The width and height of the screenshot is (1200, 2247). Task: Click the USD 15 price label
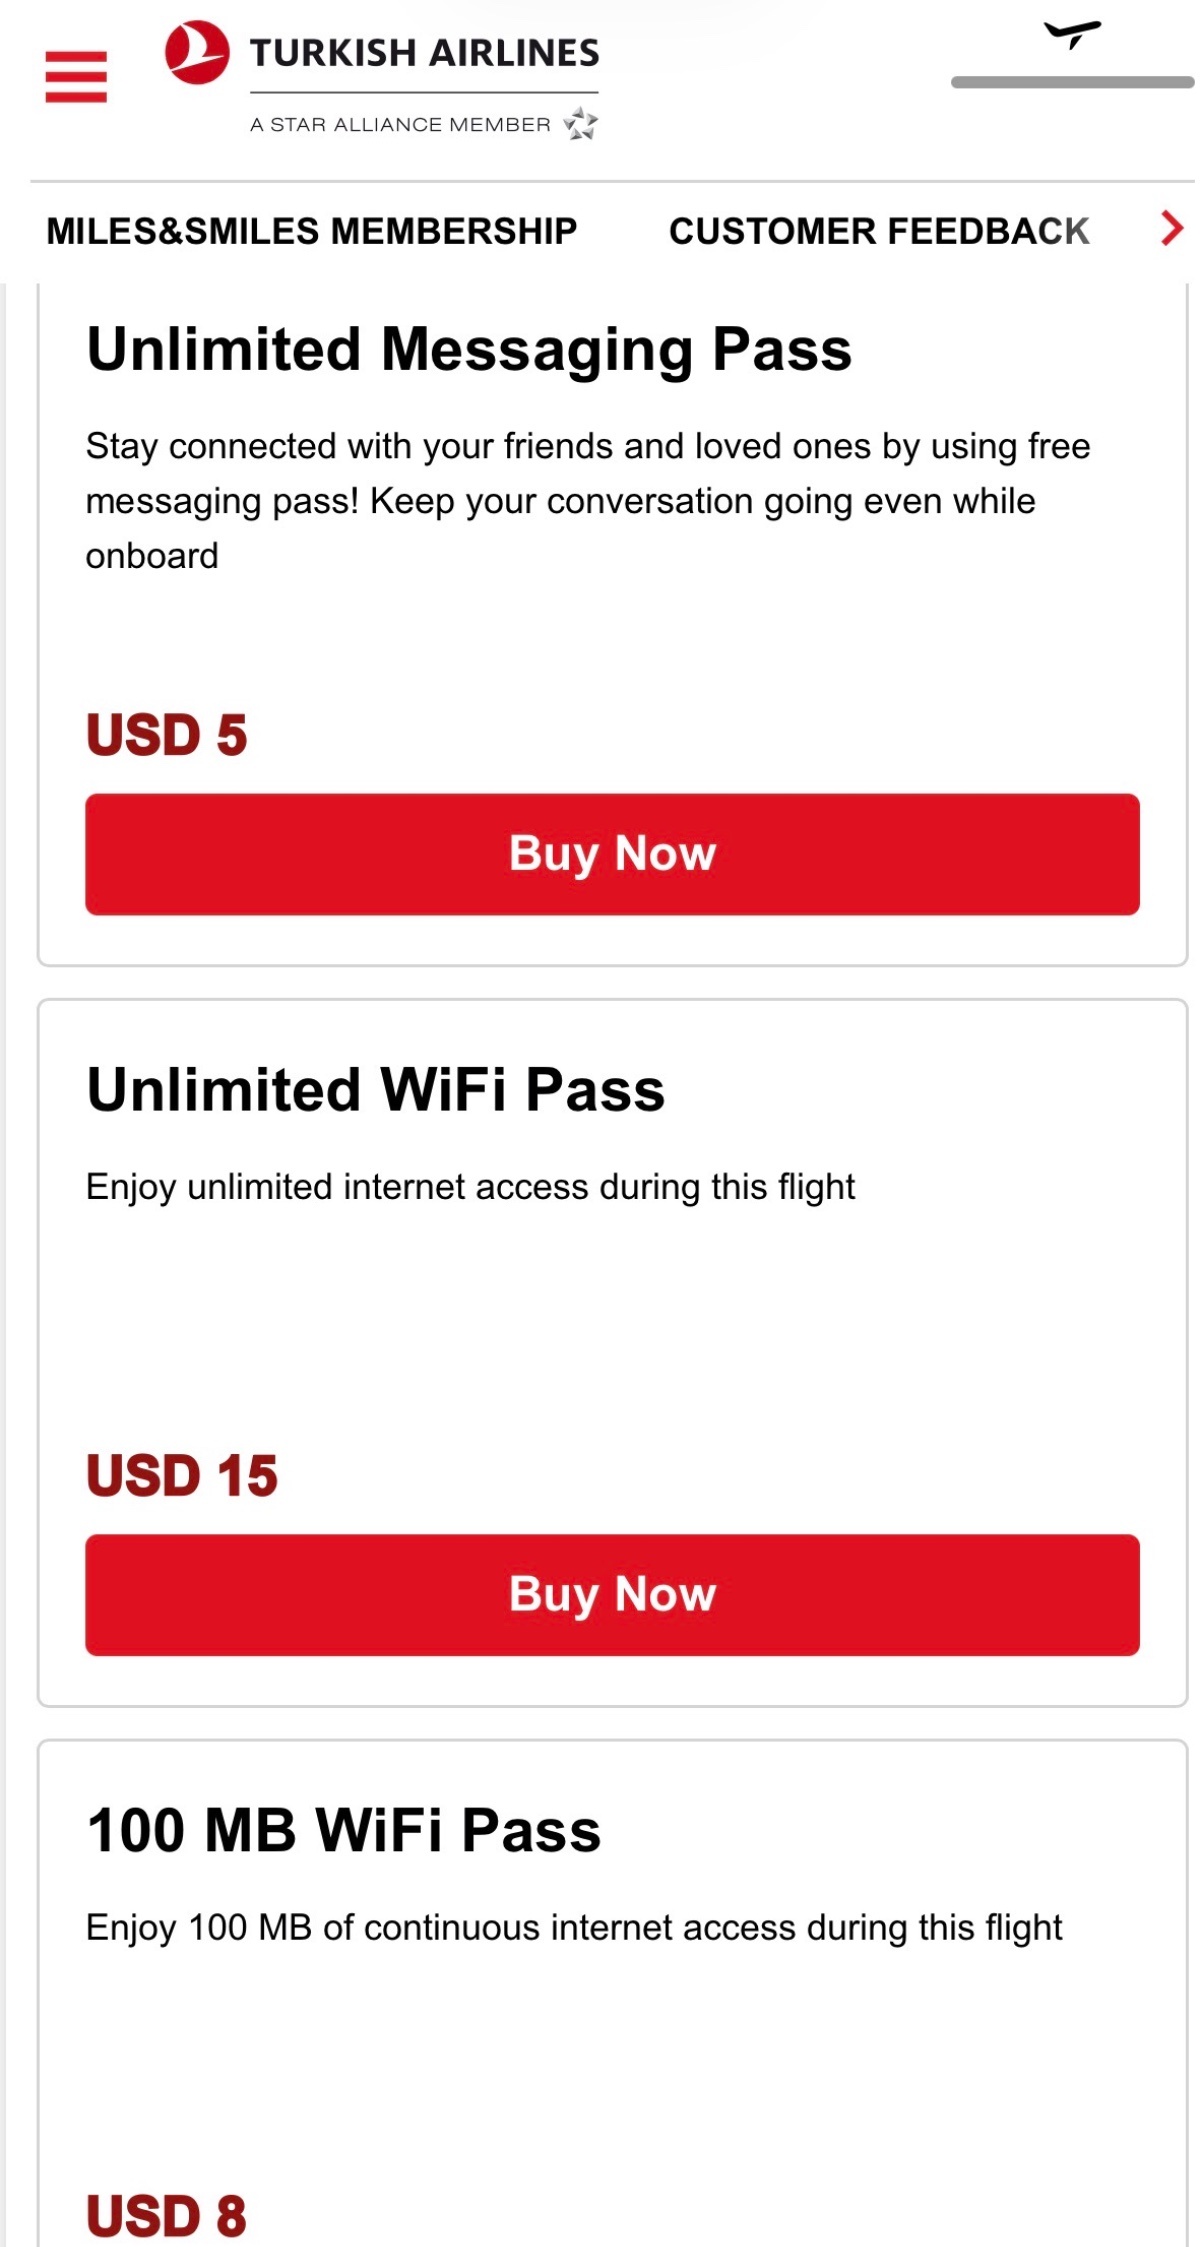(182, 1476)
